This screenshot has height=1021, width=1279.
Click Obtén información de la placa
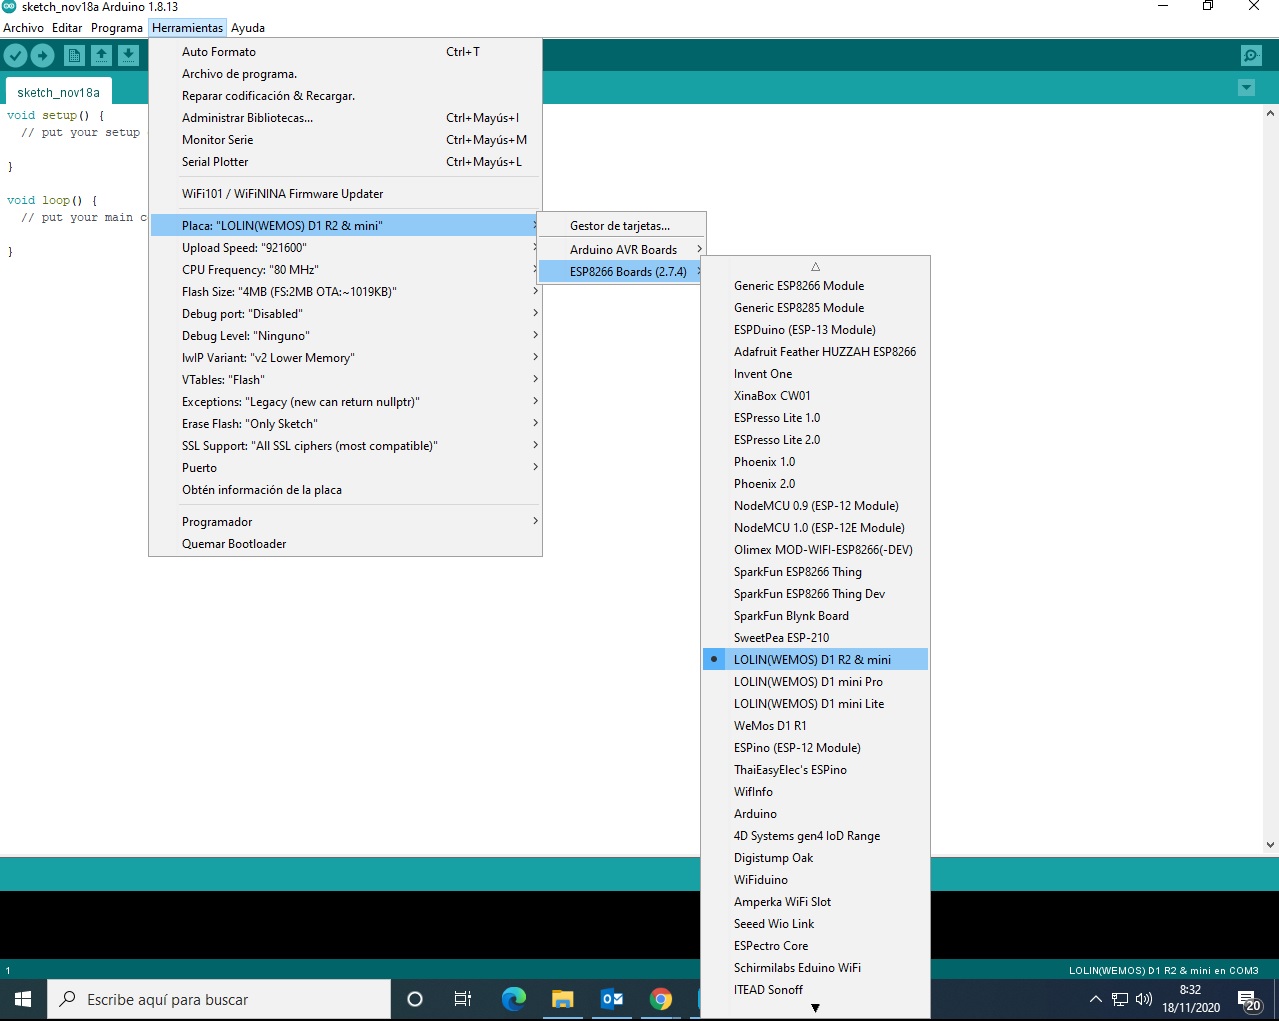pyautogui.click(x=346, y=490)
